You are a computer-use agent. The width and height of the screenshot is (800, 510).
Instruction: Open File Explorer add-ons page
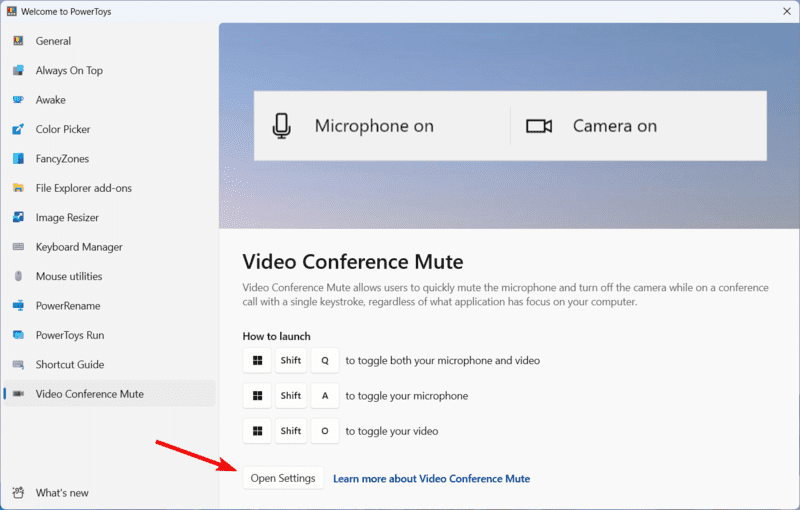[109, 188]
